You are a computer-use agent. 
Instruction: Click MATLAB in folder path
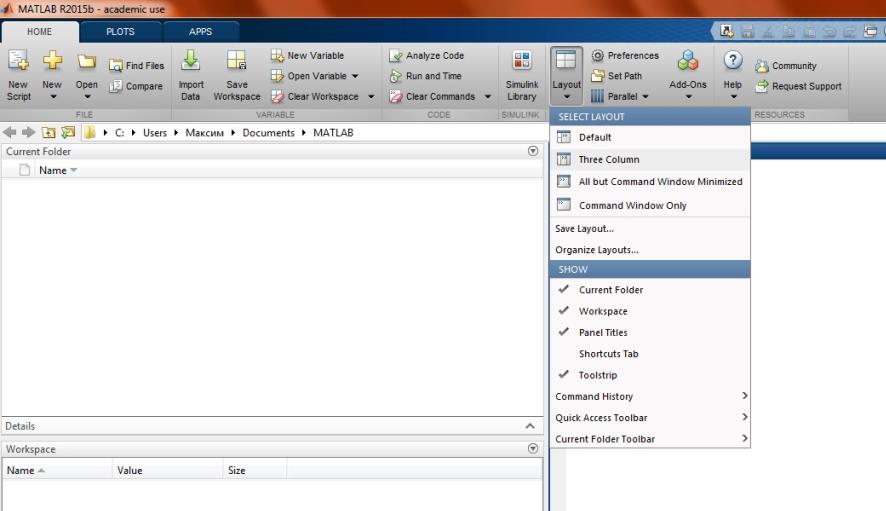[x=333, y=132]
